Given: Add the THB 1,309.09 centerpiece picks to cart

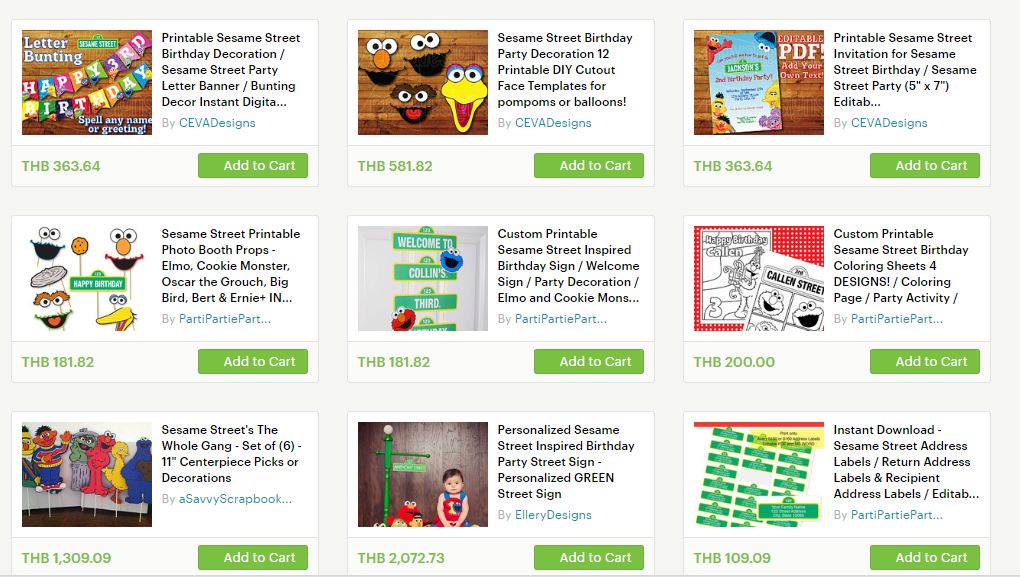Looking at the screenshot, I should pos(253,557).
